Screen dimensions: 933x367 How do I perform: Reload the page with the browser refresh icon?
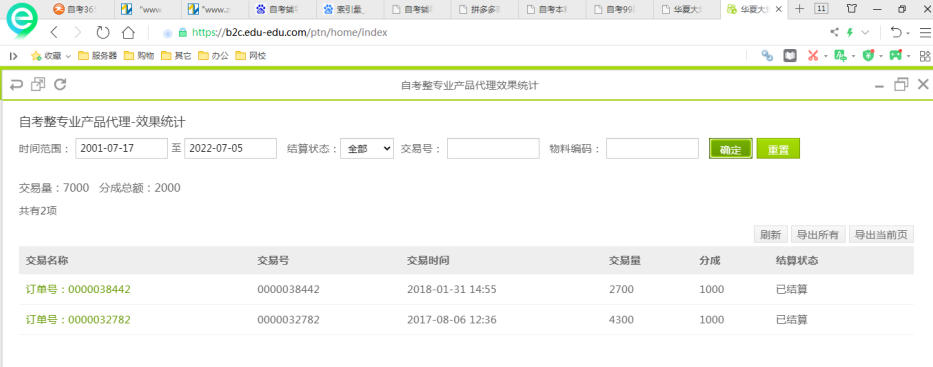pyautogui.click(x=103, y=32)
